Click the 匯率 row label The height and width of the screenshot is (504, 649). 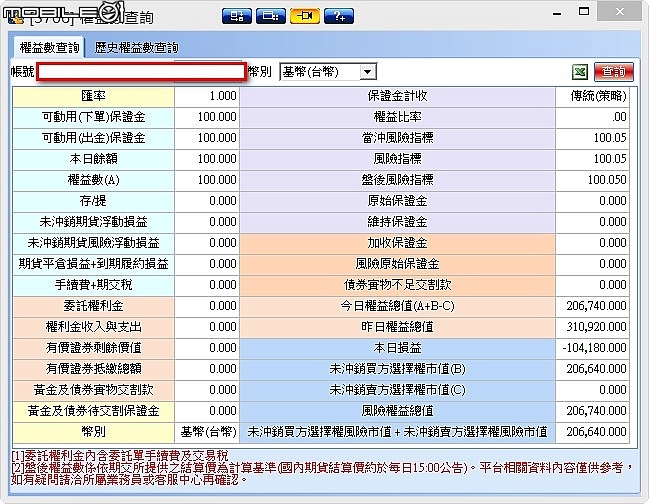coord(94,96)
